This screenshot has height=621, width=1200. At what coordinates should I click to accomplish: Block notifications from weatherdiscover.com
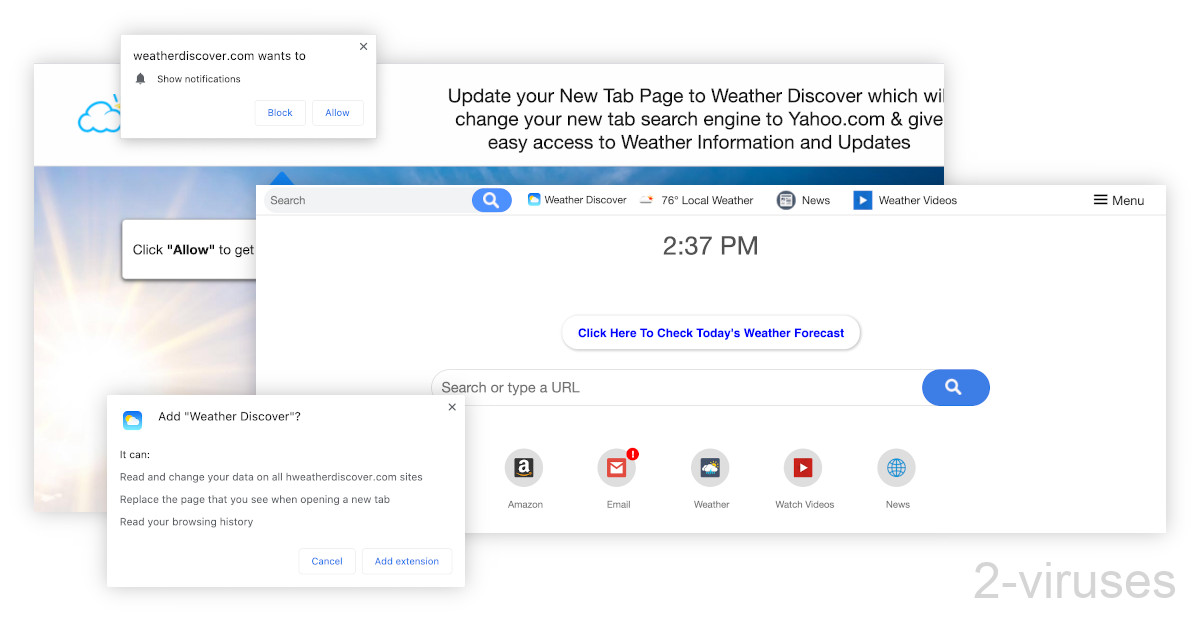(280, 113)
